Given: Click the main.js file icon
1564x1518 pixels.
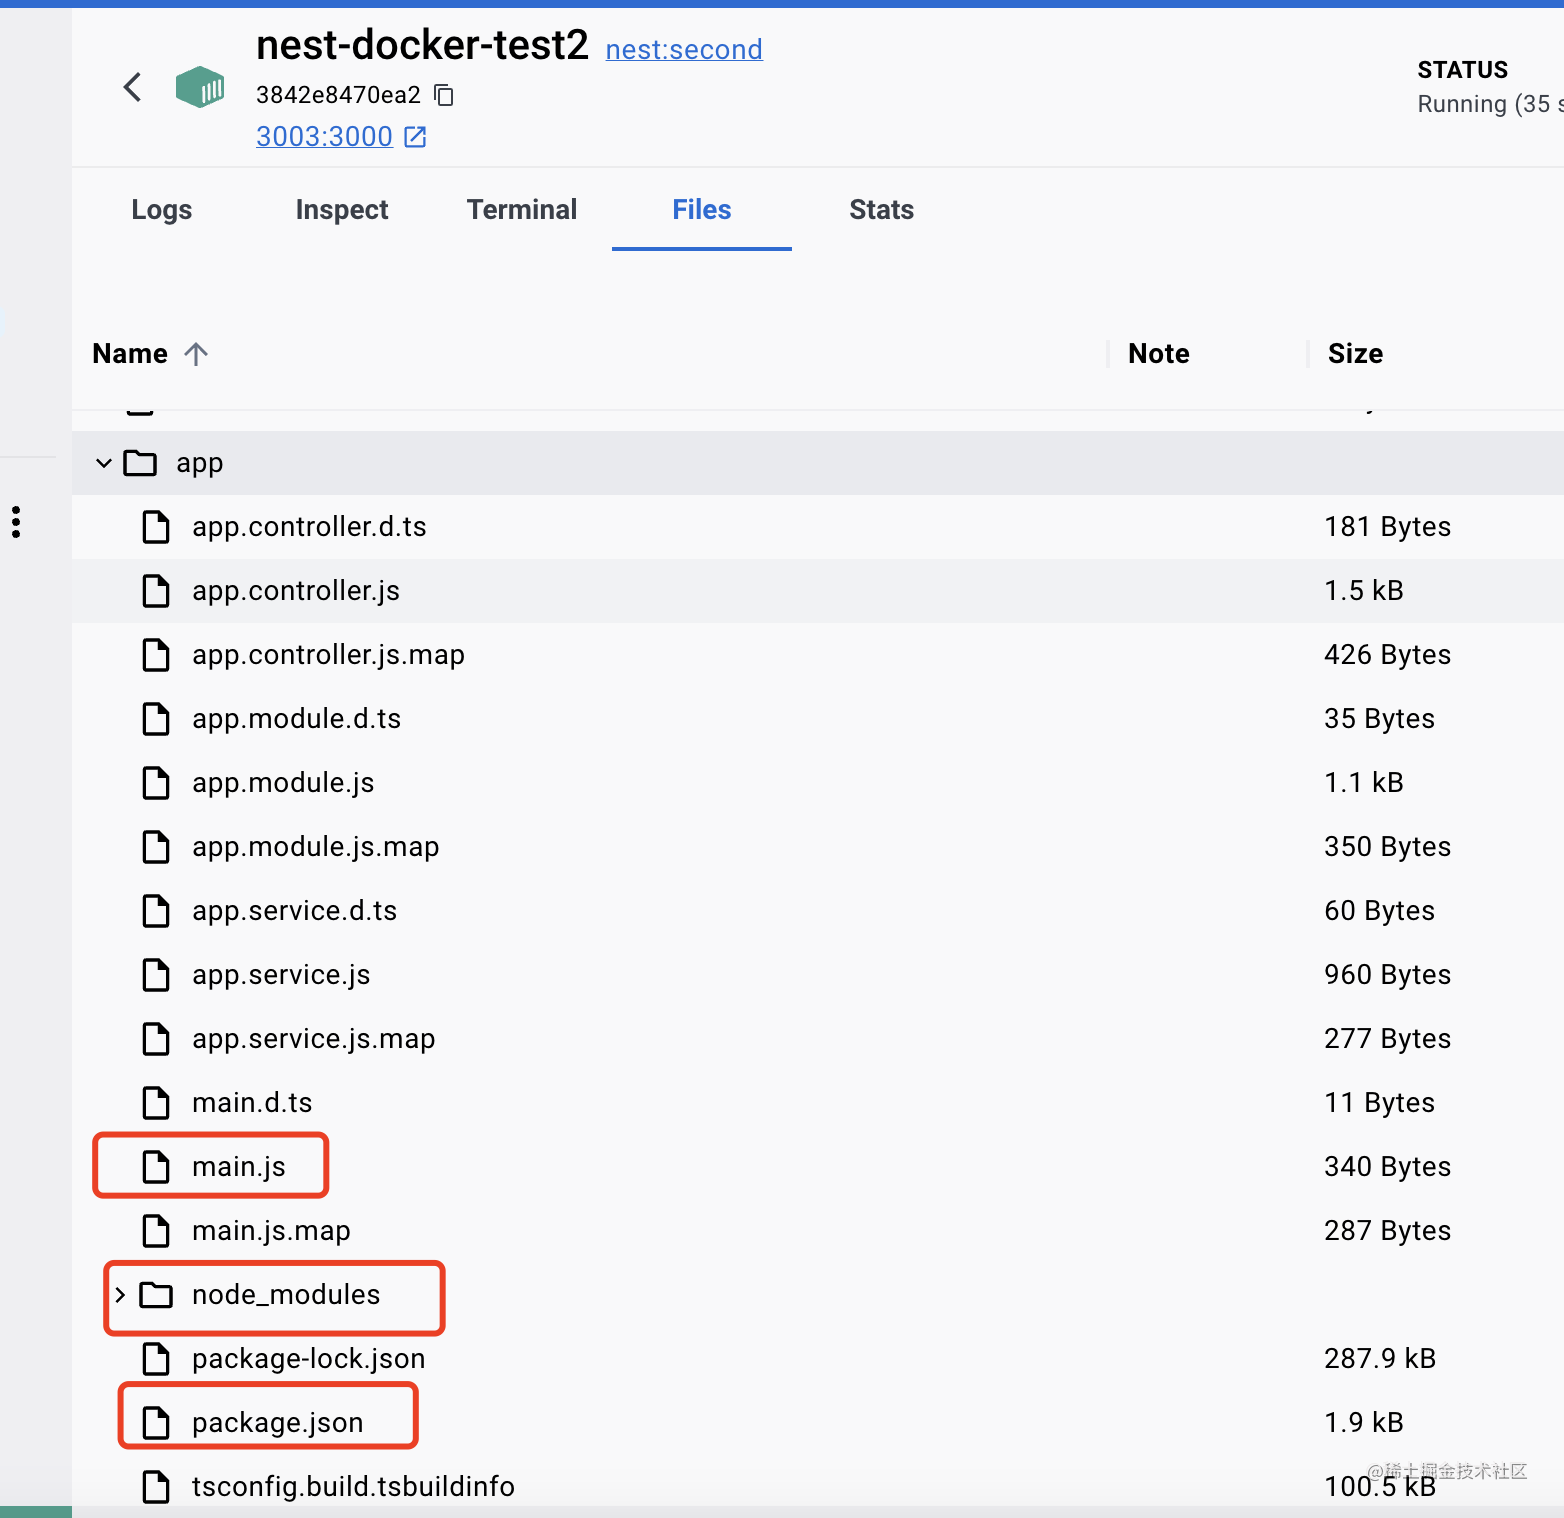Looking at the screenshot, I should pyautogui.click(x=156, y=1167).
